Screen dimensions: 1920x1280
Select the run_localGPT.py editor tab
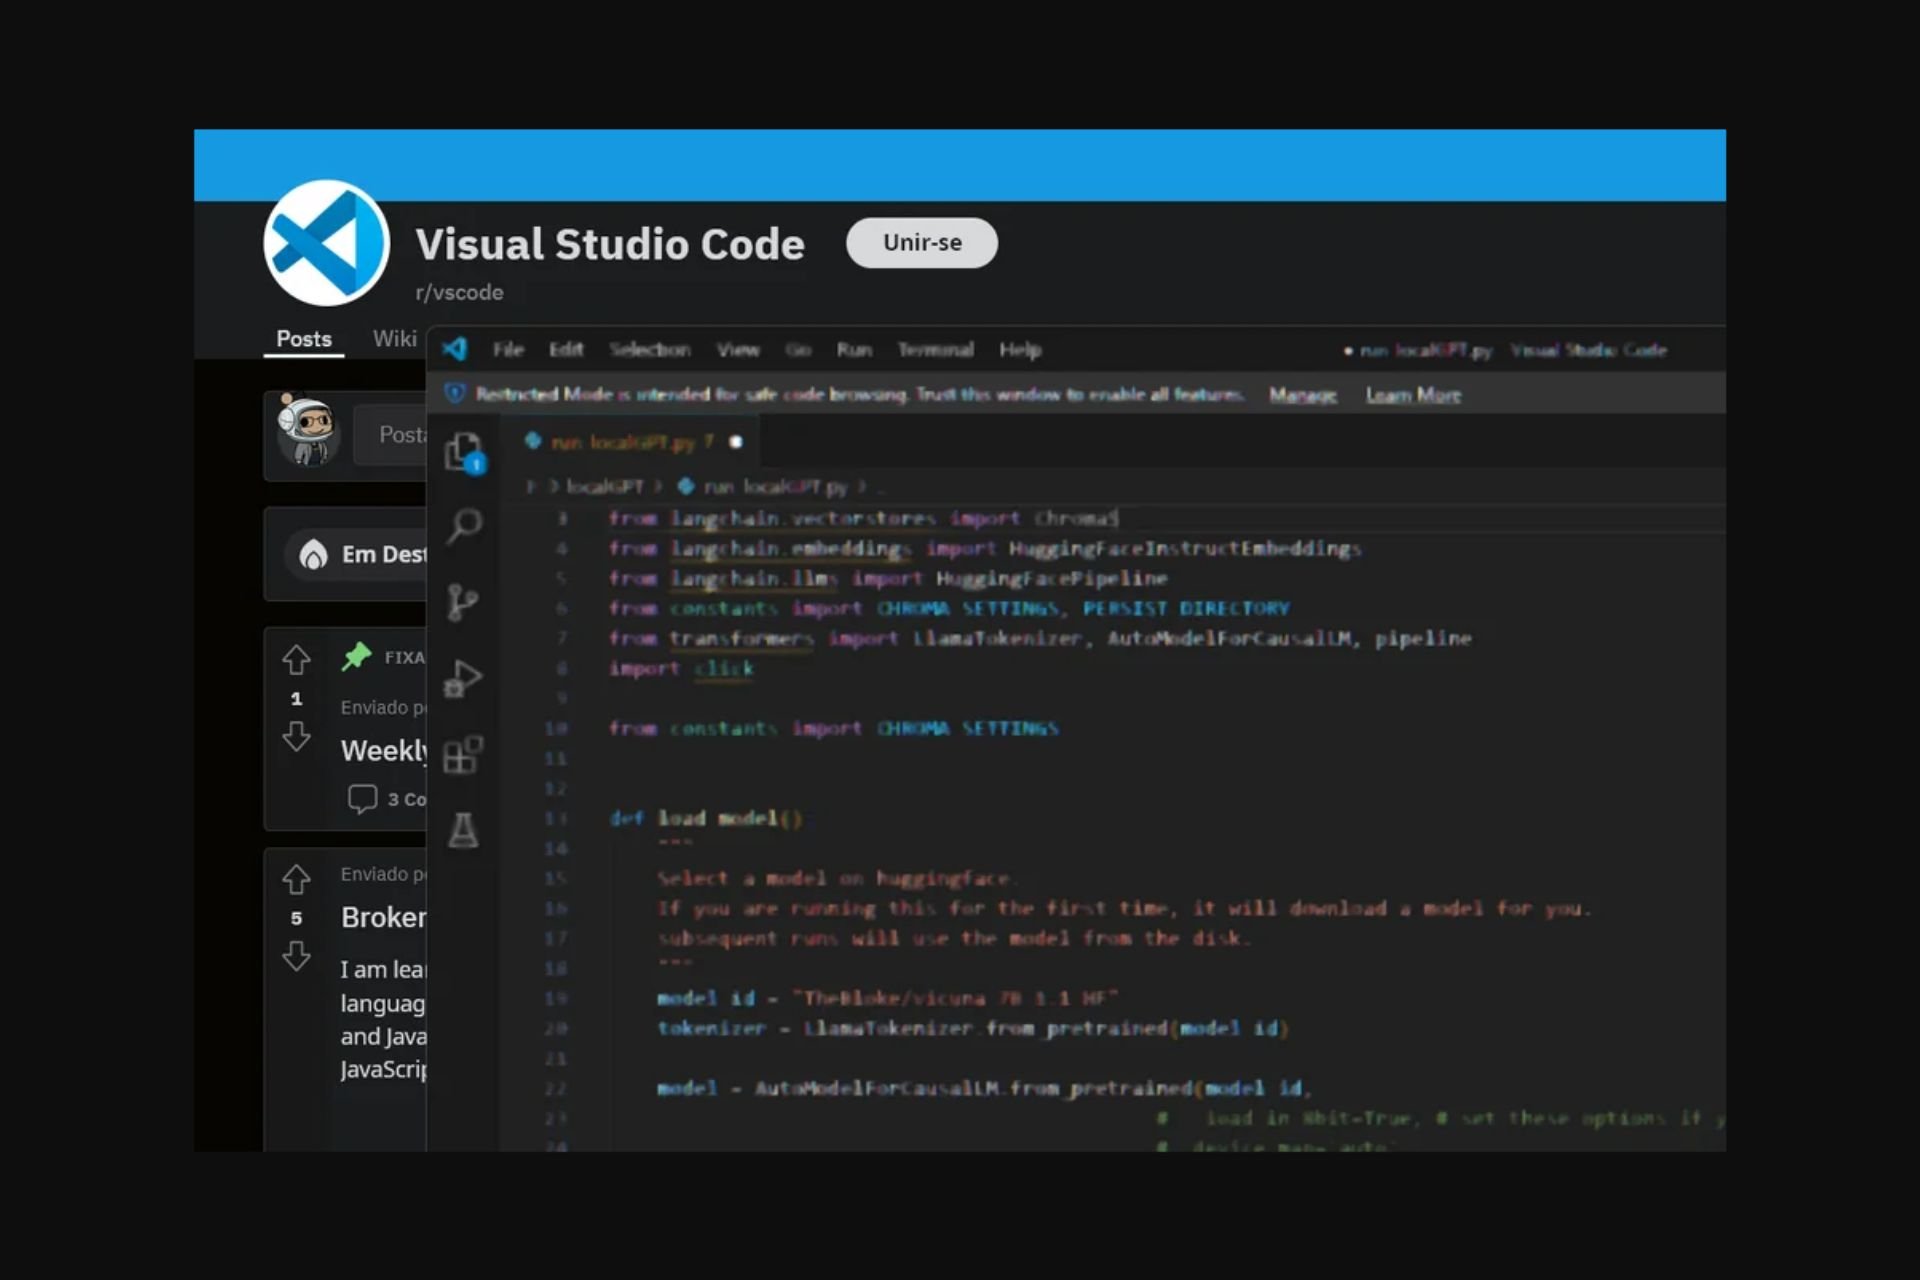632,442
